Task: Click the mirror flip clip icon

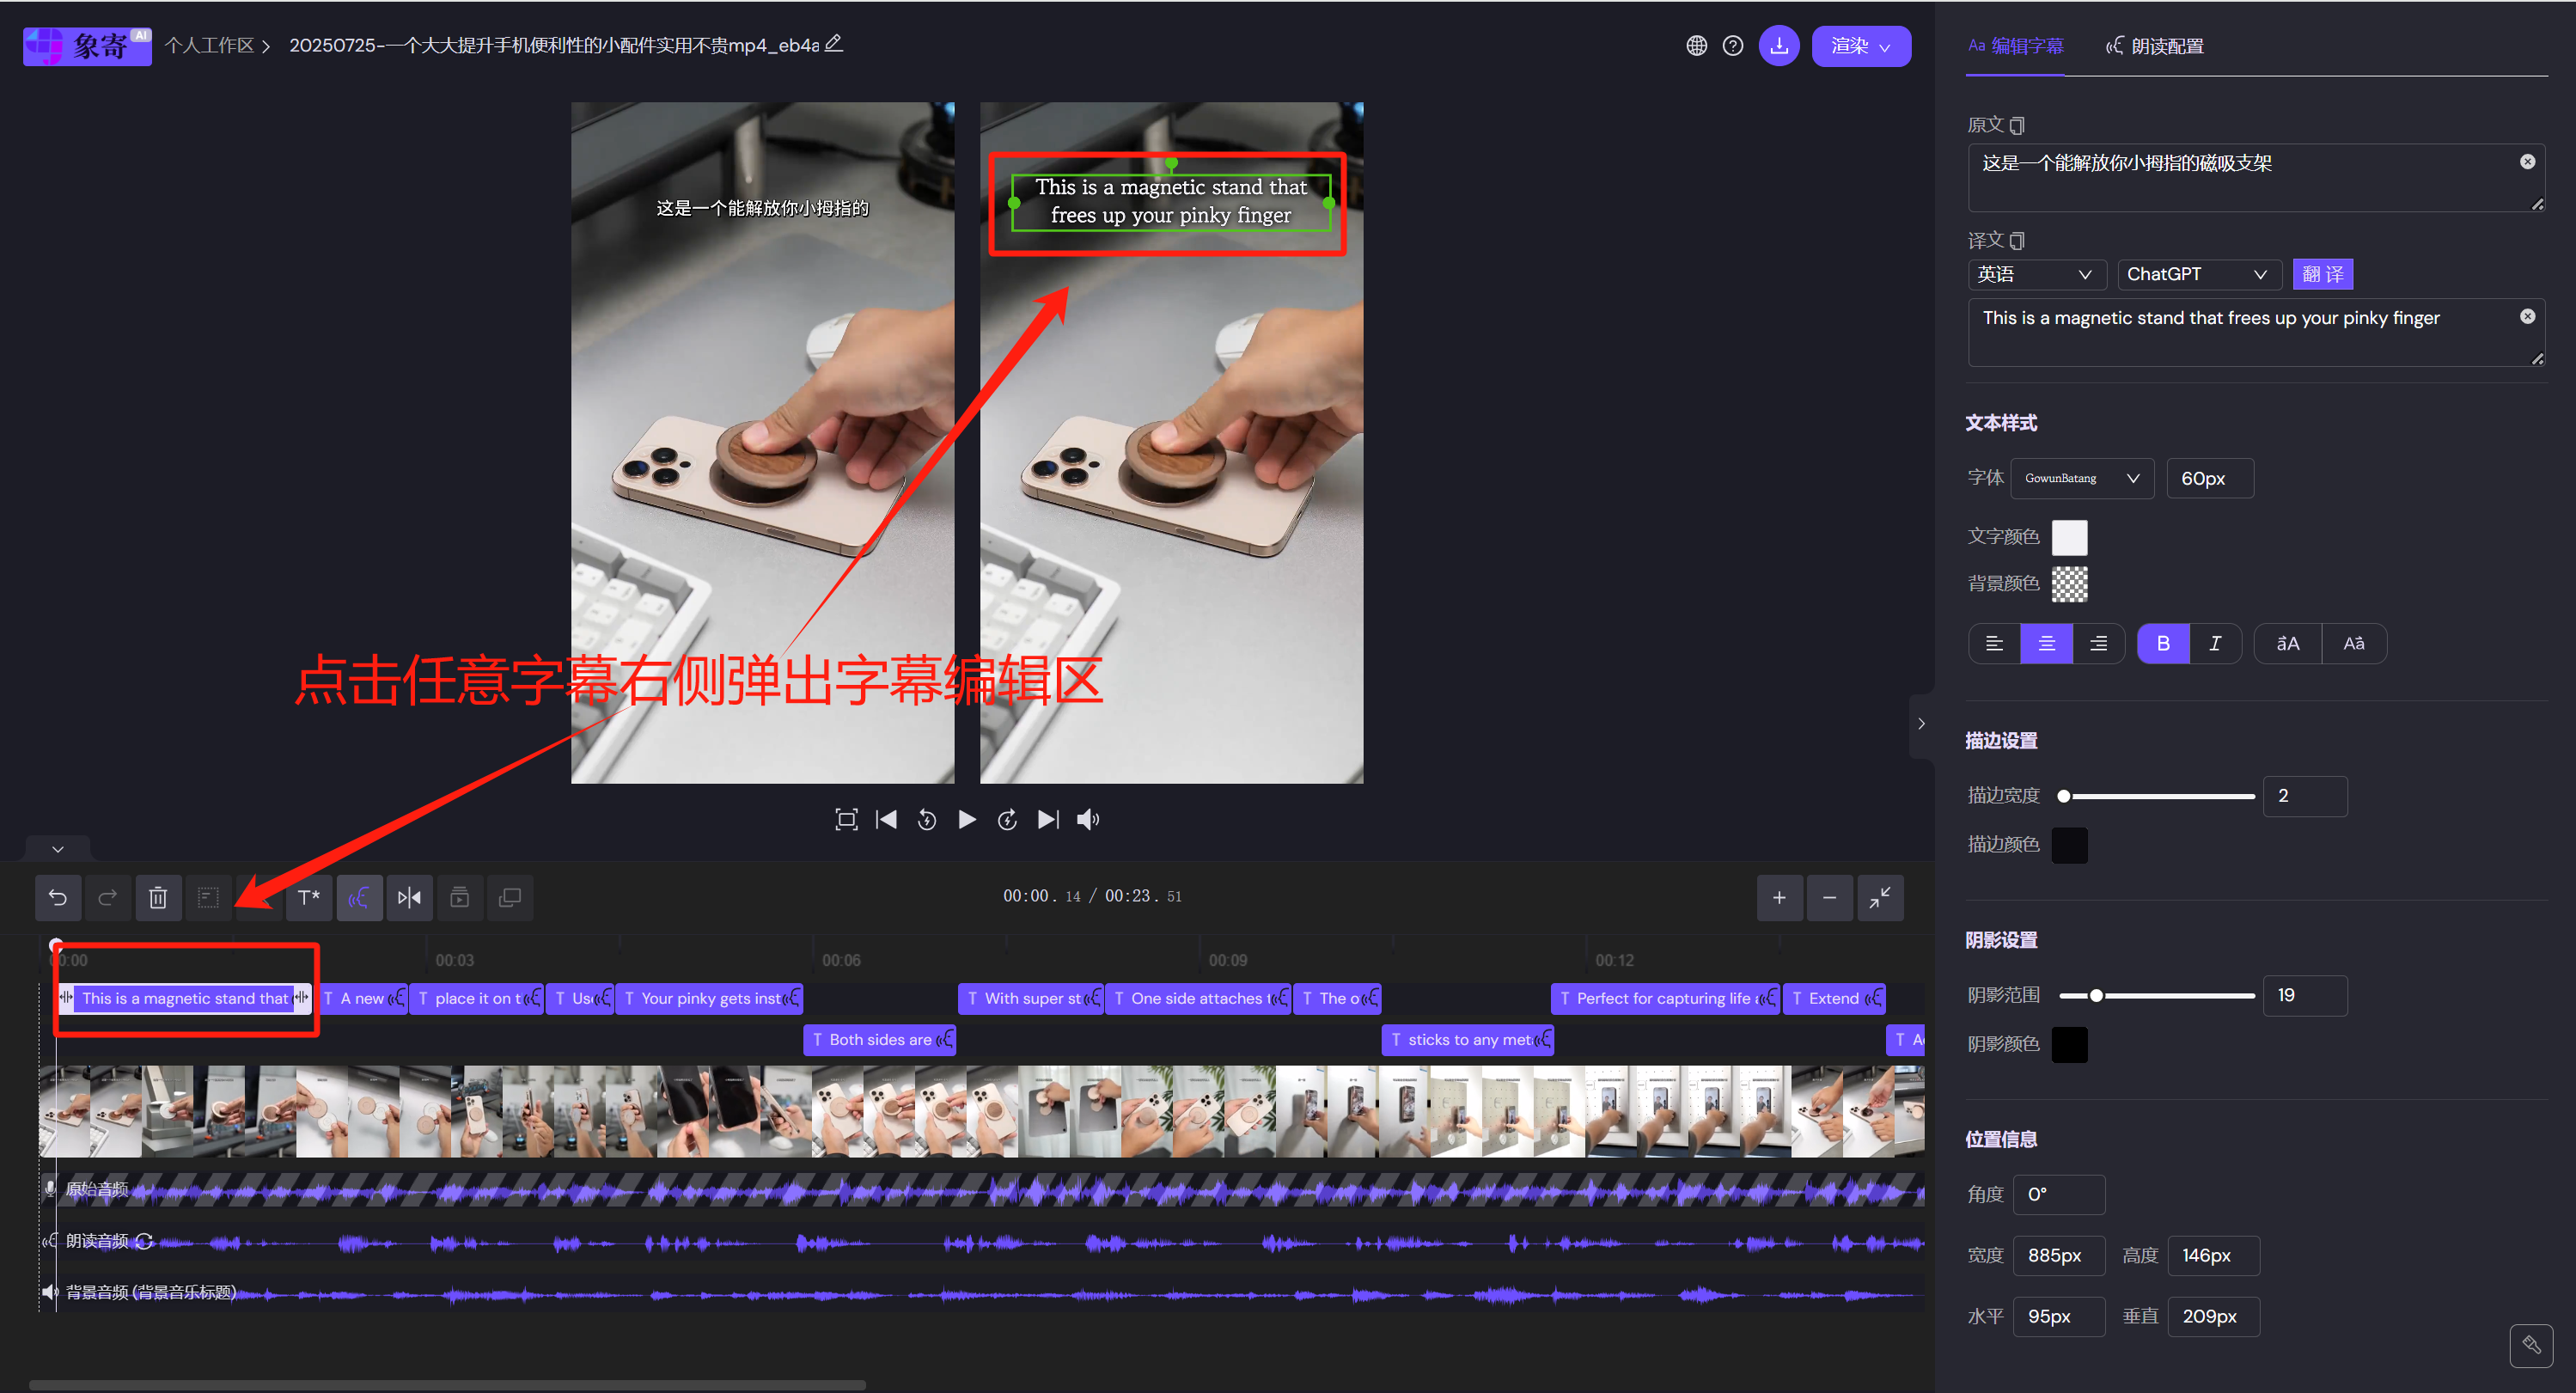Action: 409,897
